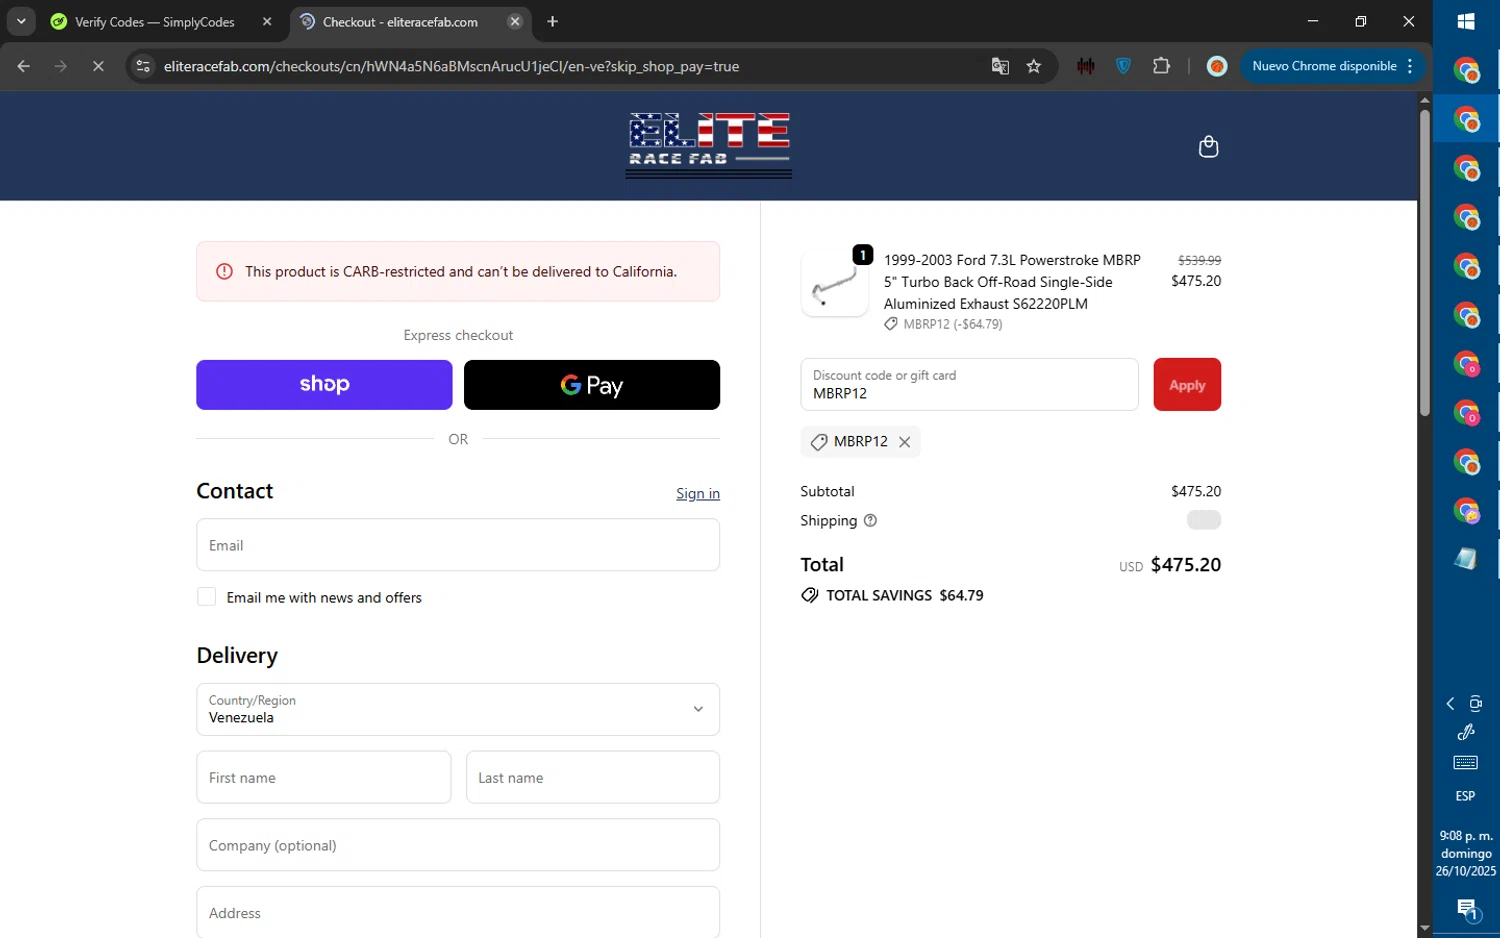1500x938 pixels.
Task: Focus the First name field
Action: pos(324,778)
